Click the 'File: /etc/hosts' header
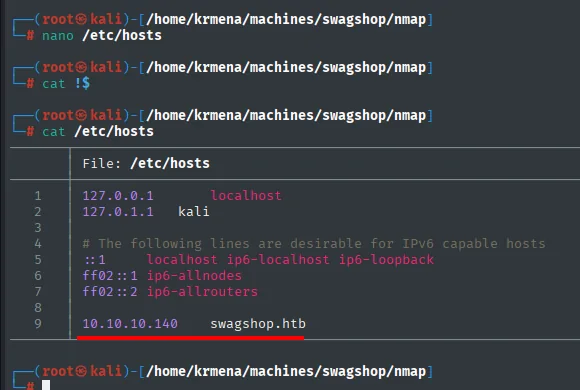The image size is (580, 390). pos(146,164)
